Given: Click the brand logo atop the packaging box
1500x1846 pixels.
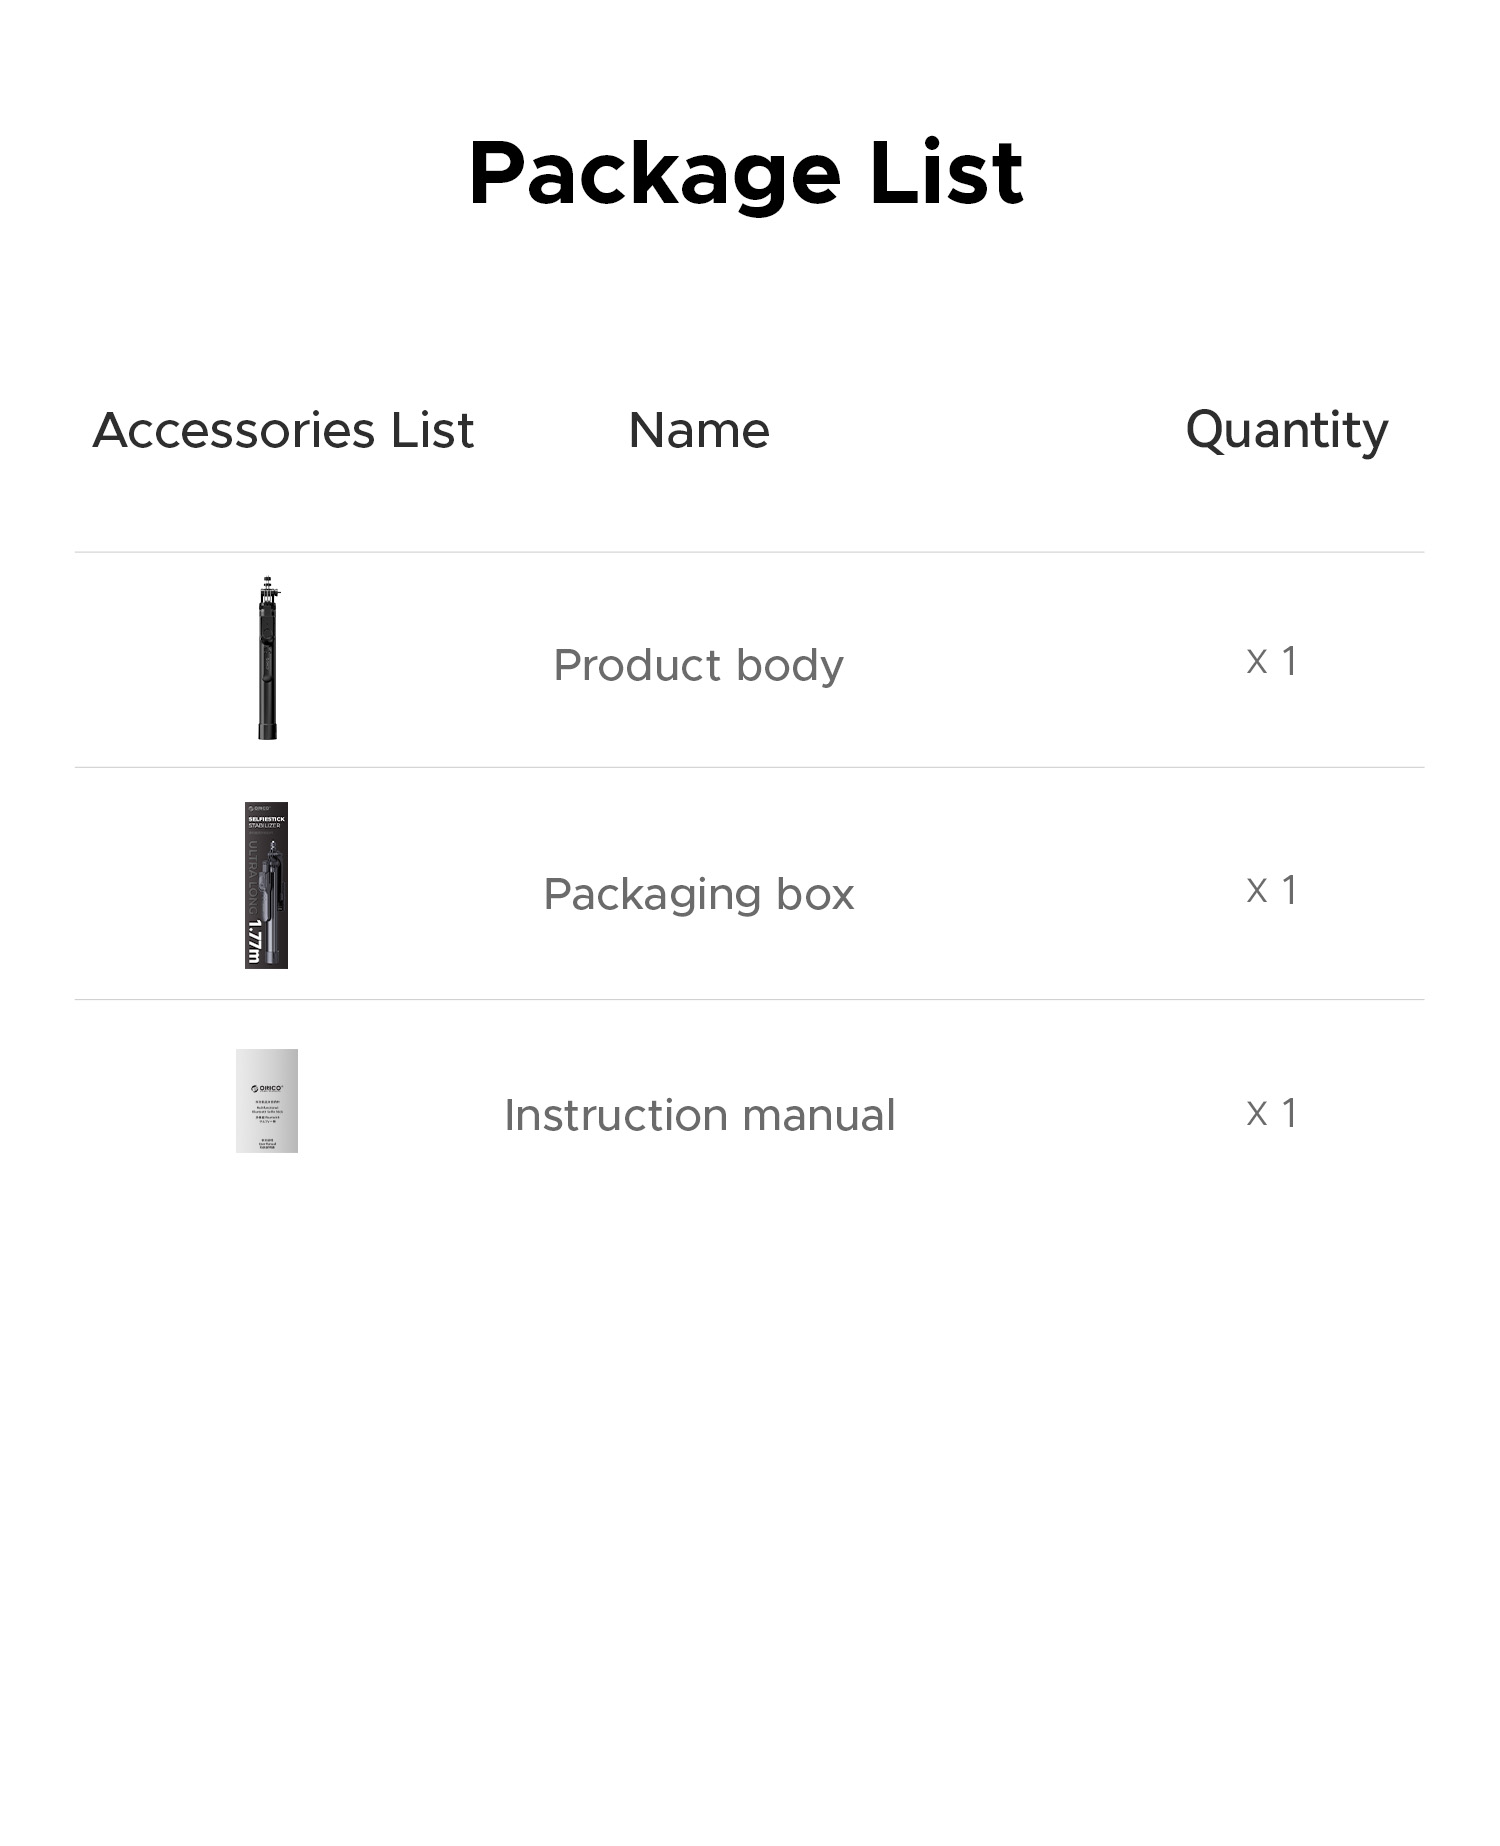Looking at the screenshot, I should click(260, 808).
